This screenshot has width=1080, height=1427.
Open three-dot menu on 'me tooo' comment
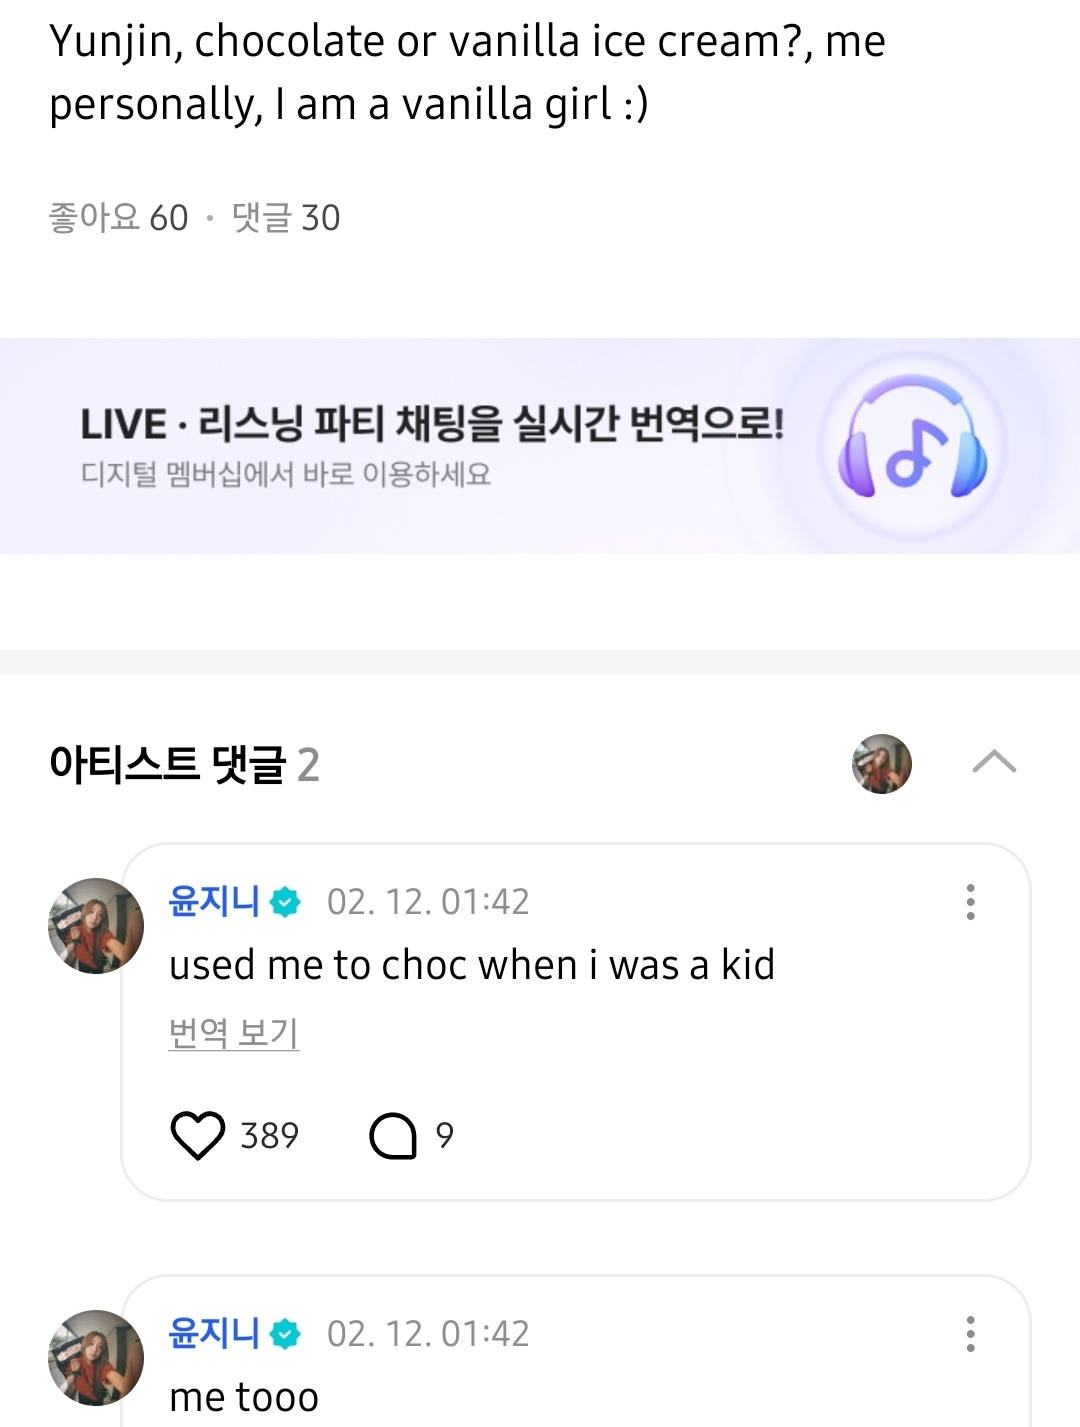[970, 1334]
